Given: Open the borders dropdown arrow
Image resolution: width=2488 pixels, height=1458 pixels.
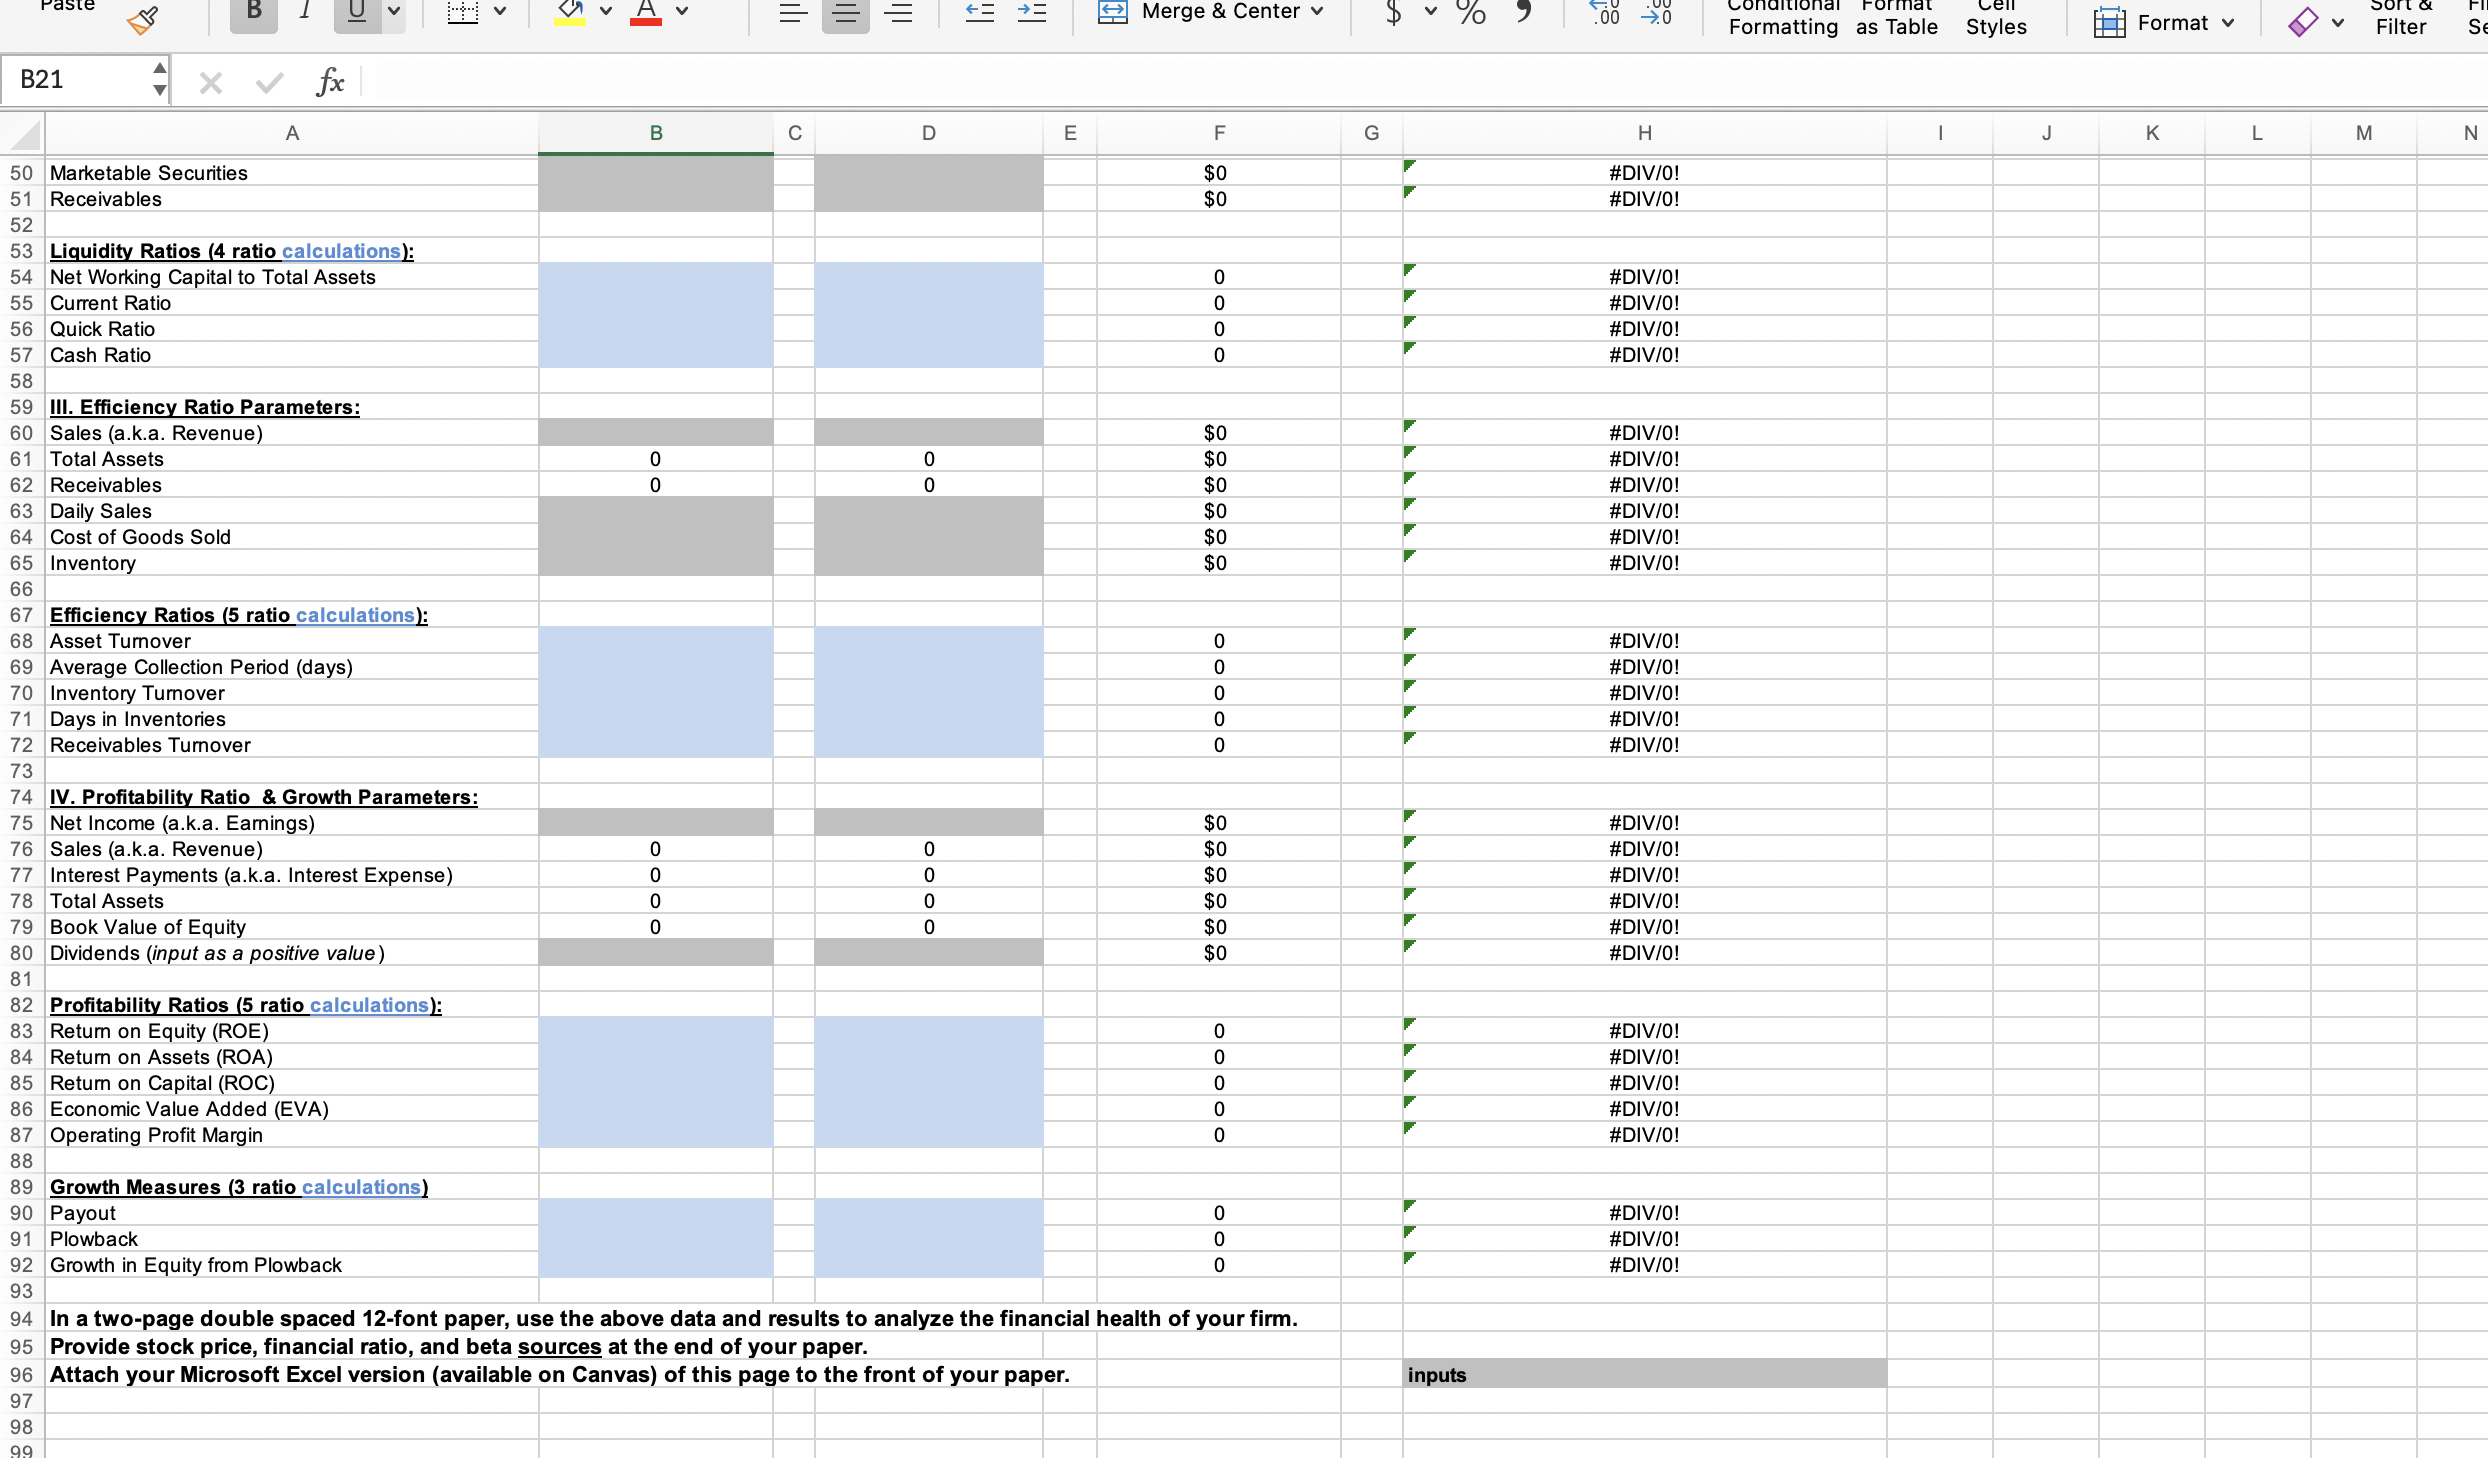Looking at the screenshot, I should click(x=501, y=12).
